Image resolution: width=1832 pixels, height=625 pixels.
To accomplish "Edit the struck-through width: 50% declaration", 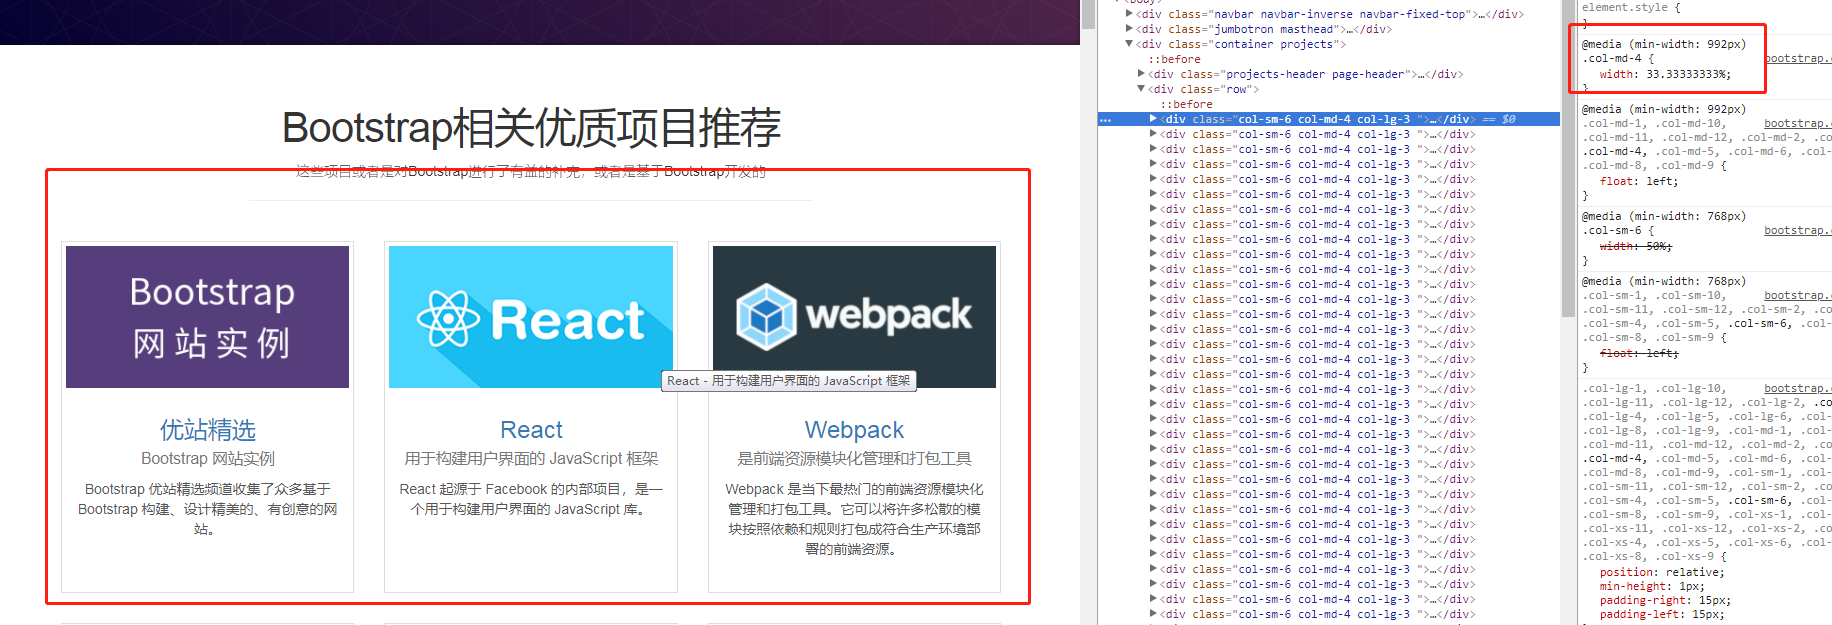I will click(1636, 246).
